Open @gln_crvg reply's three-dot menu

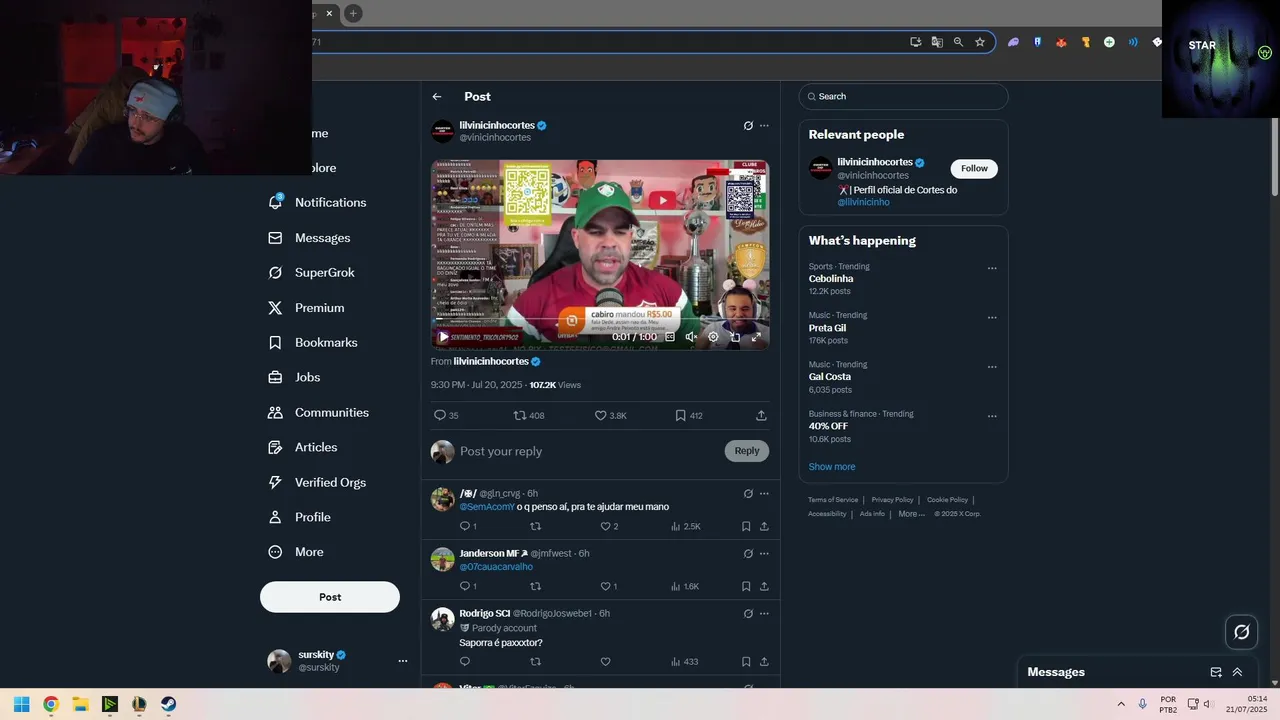[x=764, y=494]
